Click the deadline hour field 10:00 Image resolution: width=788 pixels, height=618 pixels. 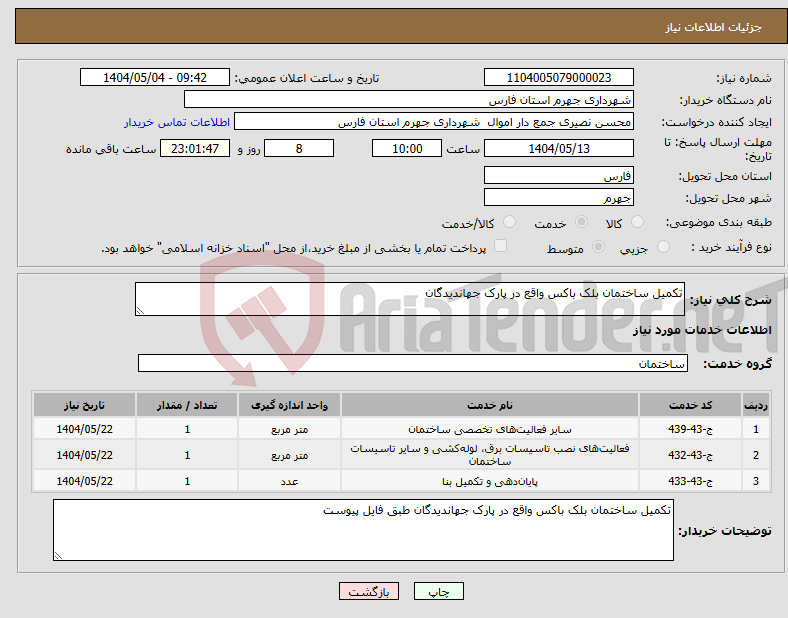(x=407, y=149)
